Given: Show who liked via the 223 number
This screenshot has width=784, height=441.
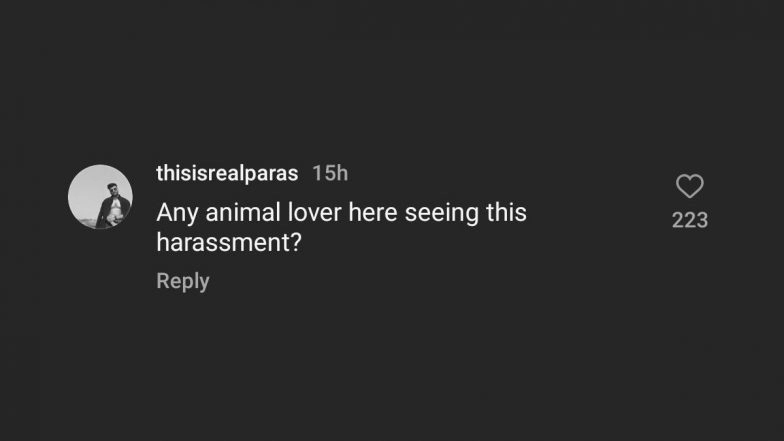Looking at the screenshot, I should point(690,220).
